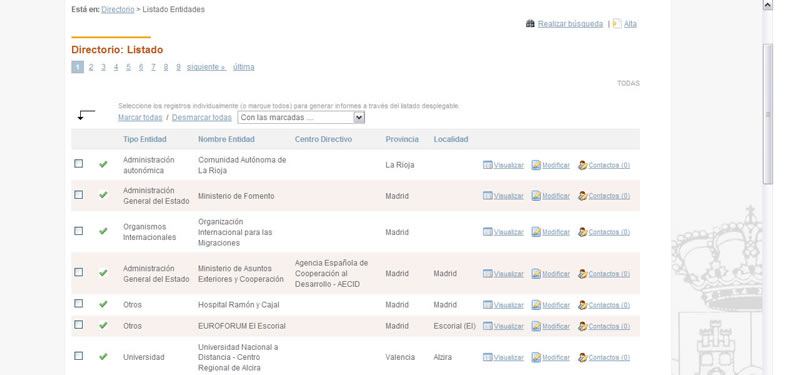Click Contactos icon for Ministerio de Asuntos Exteriores
800x375 pixels.
pyautogui.click(x=583, y=273)
